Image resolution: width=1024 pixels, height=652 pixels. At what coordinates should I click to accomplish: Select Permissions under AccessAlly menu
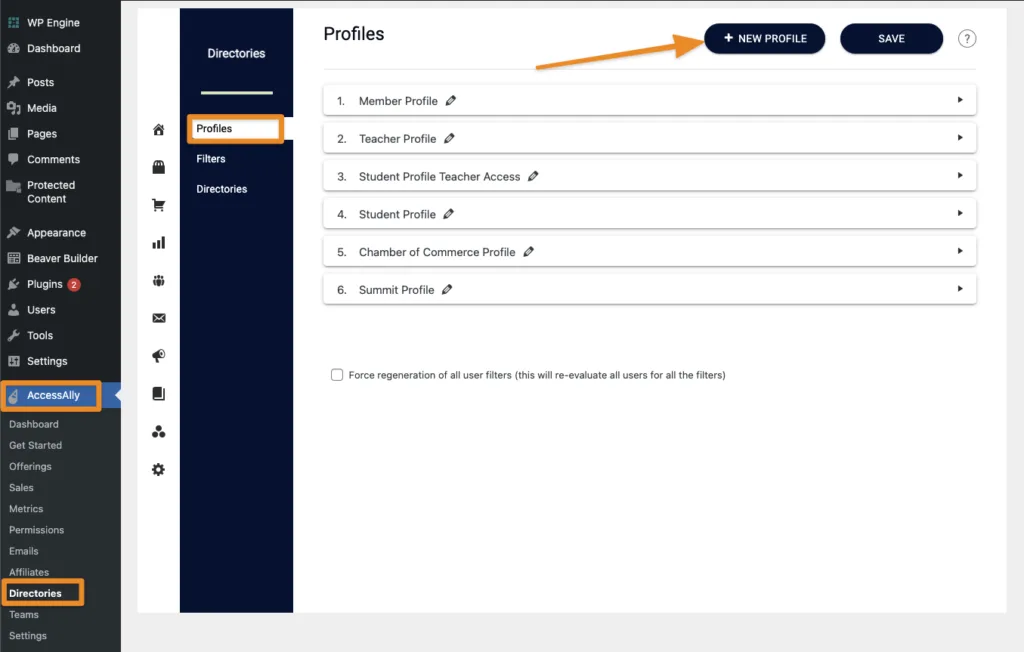pos(36,530)
